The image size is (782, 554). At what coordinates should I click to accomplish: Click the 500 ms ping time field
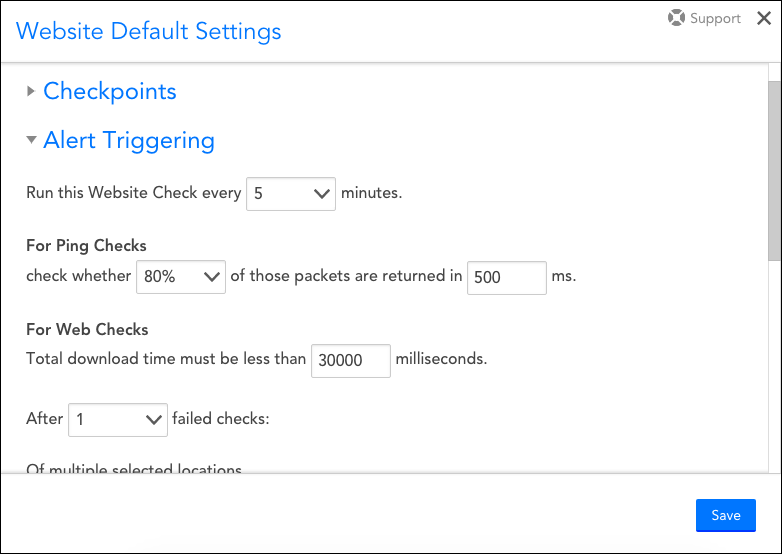click(506, 277)
